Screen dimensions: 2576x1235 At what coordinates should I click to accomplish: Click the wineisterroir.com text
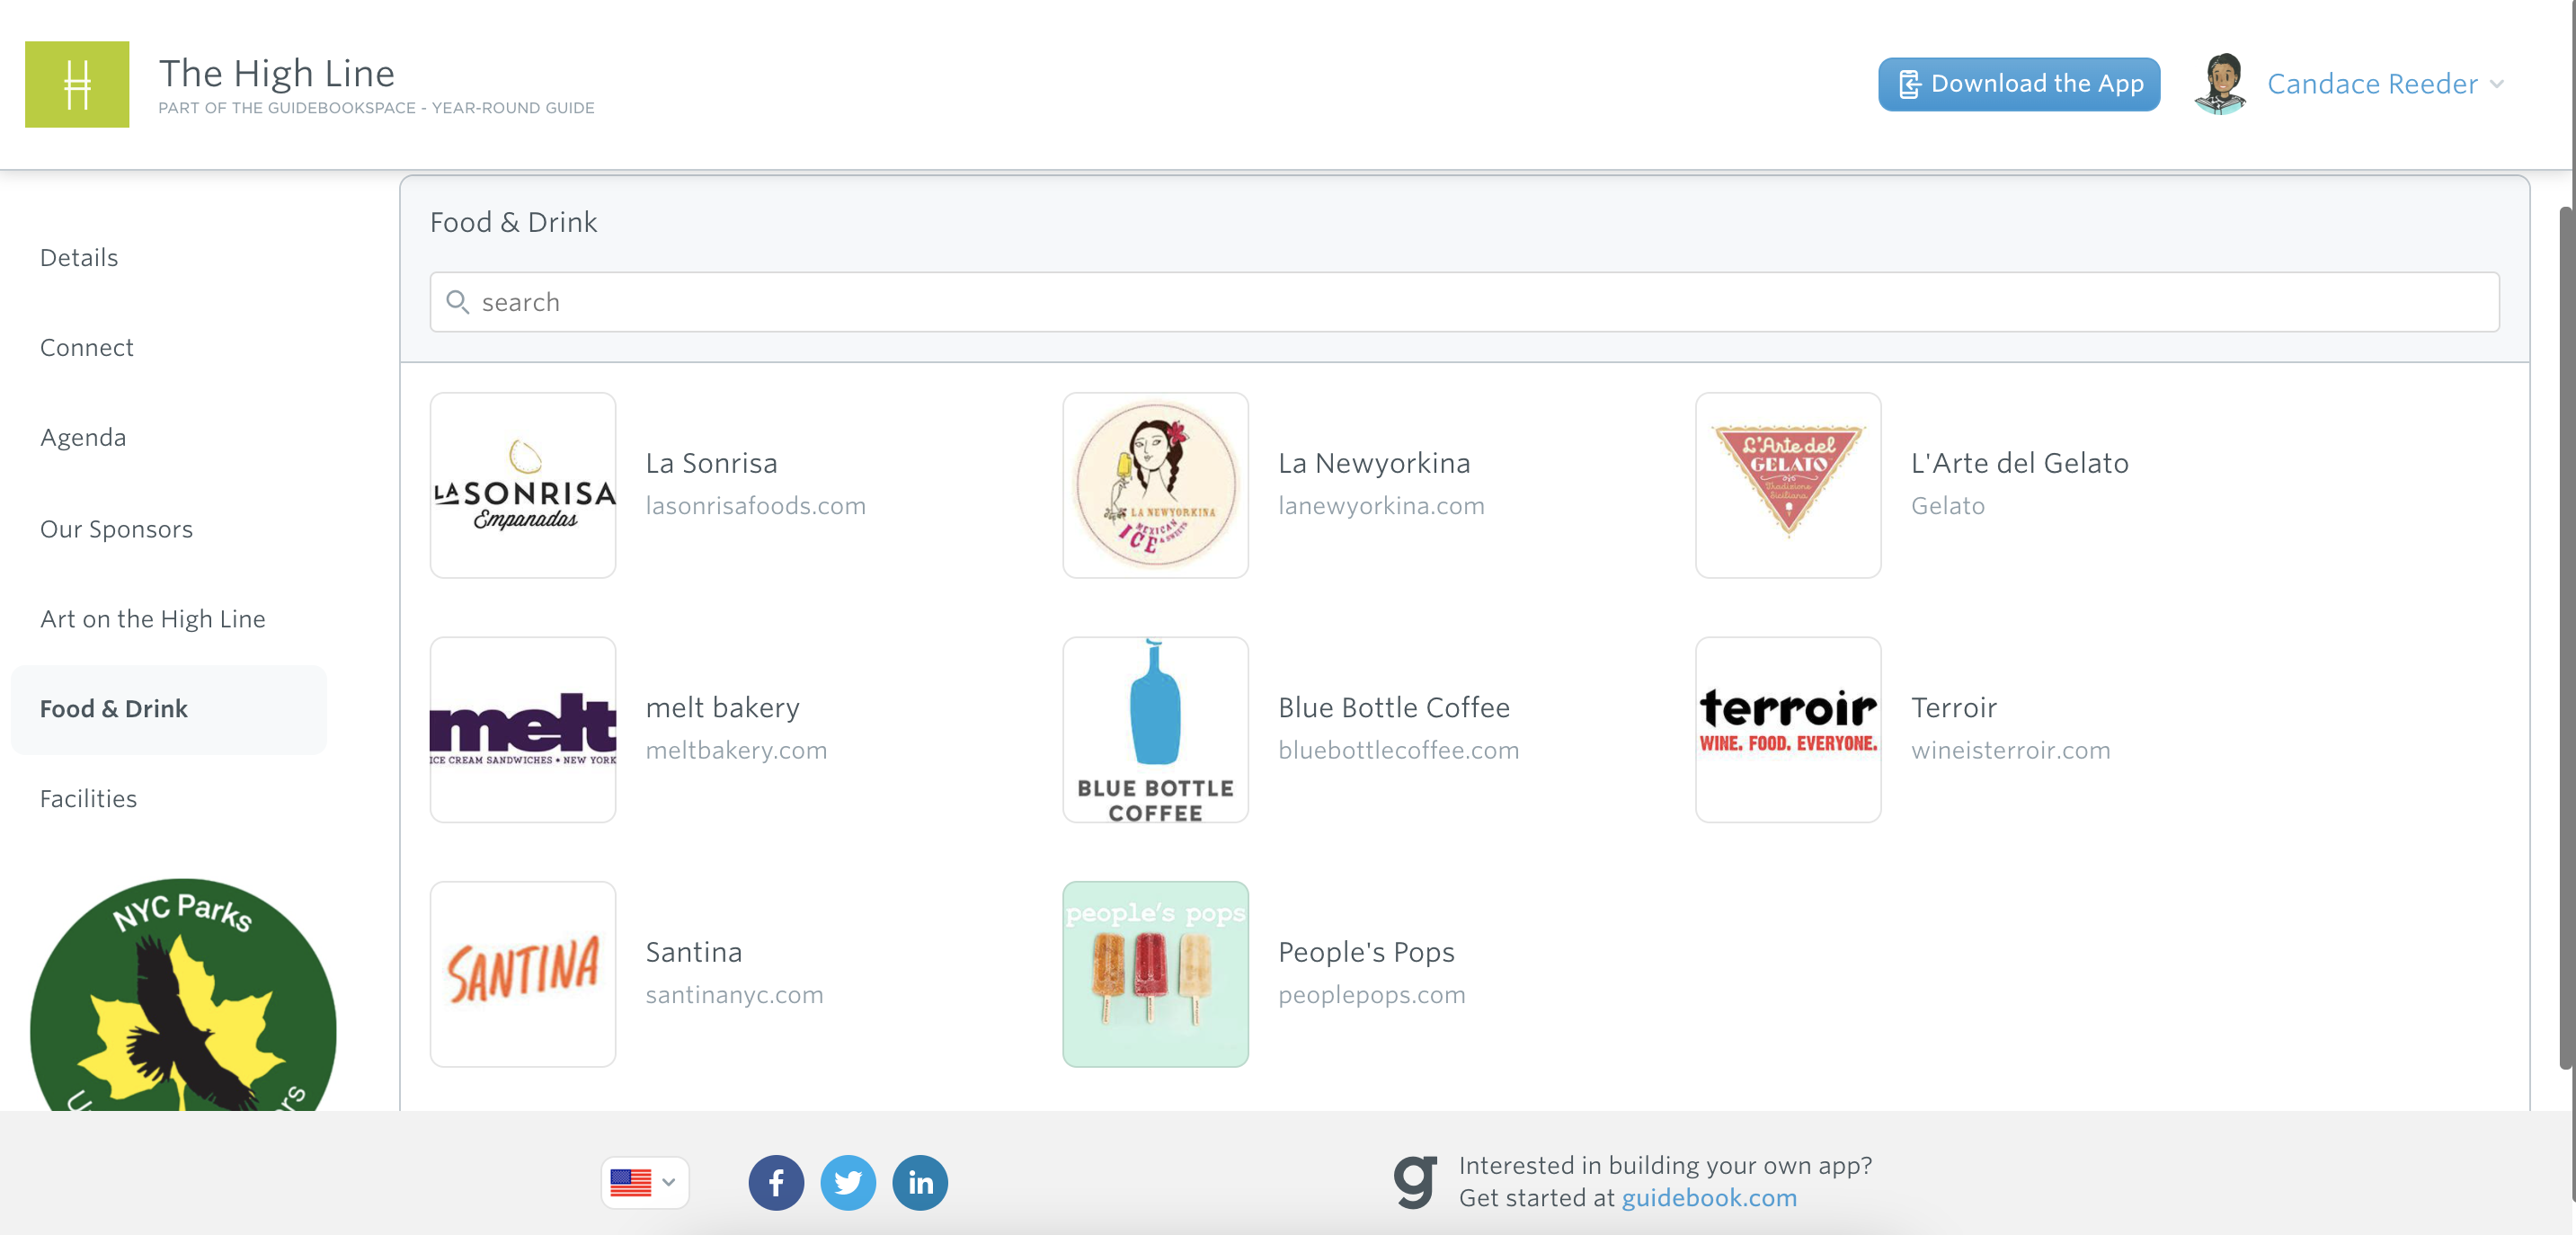coord(2010,751)
